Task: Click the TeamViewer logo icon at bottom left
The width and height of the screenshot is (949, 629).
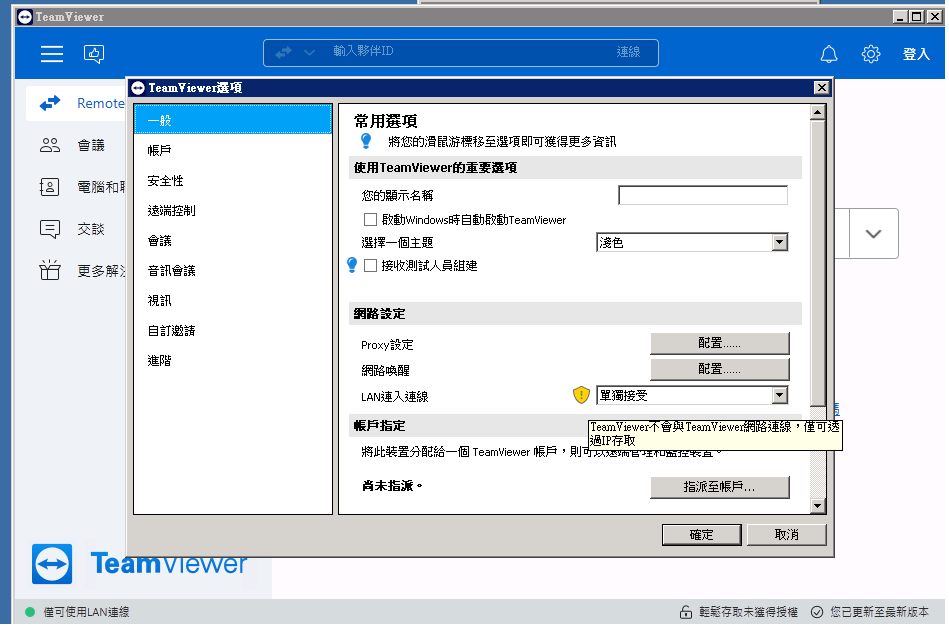Action: 52,564
